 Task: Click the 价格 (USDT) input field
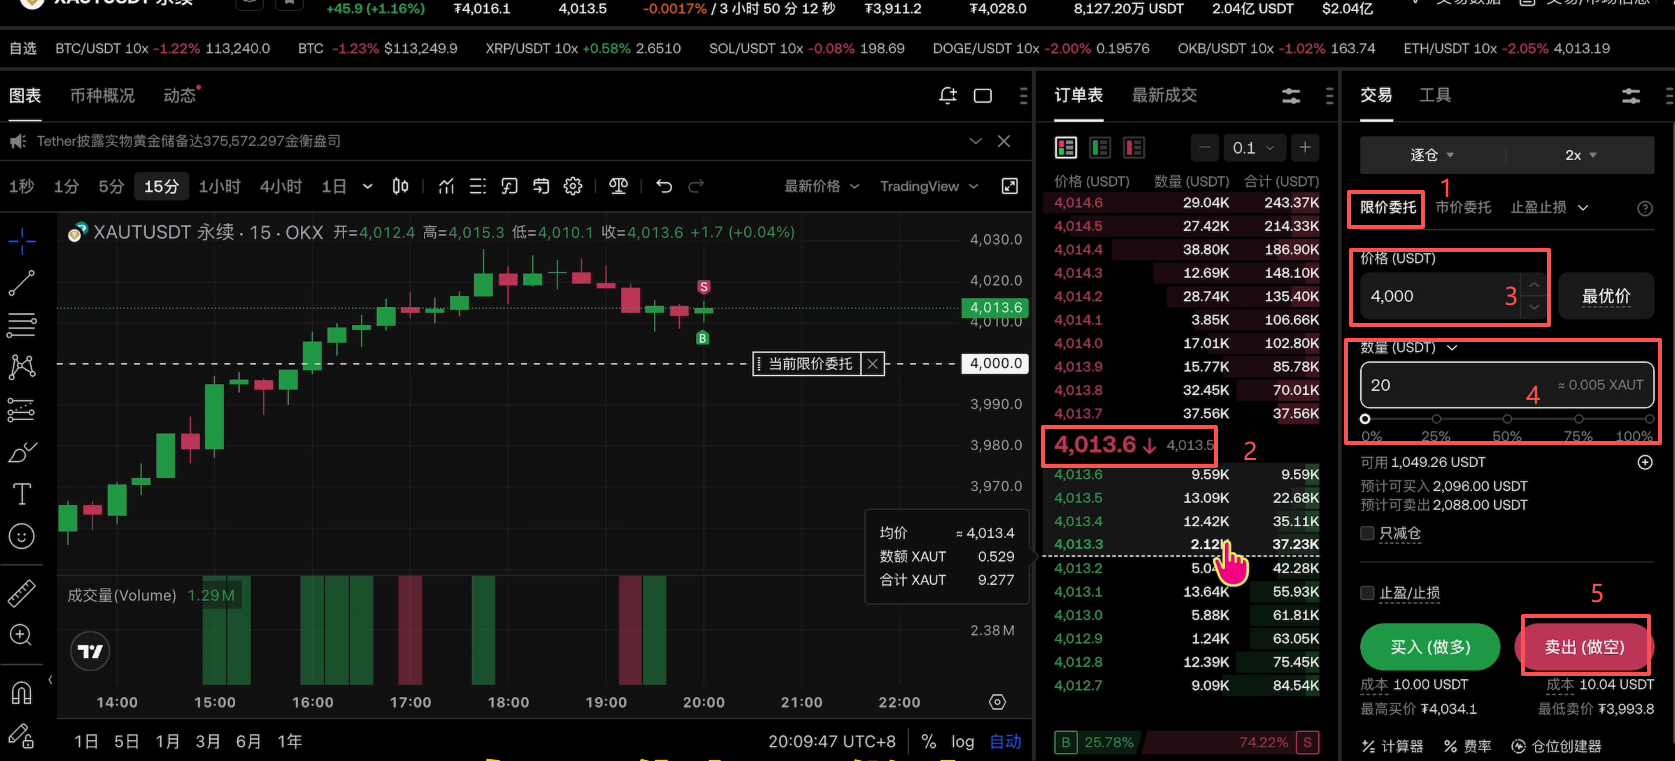click(x=1435, y=296)
